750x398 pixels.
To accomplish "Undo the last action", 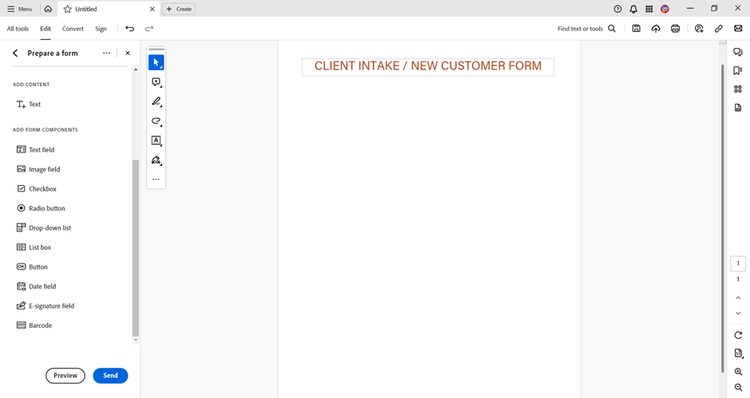I will pyautogui.click(x=130, y=29).
